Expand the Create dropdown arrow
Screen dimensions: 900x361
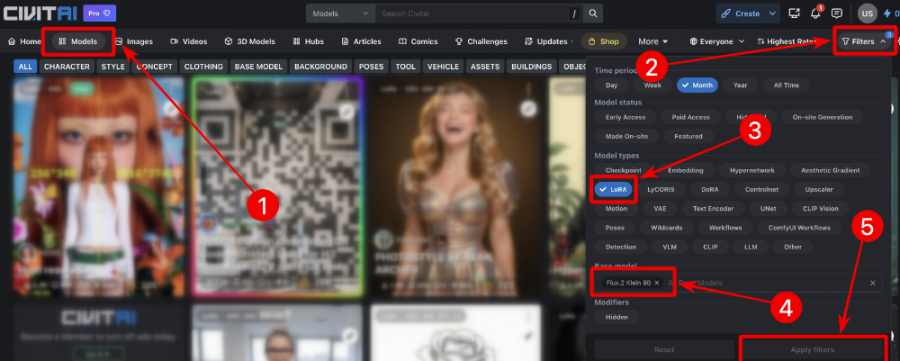point(773,13)
